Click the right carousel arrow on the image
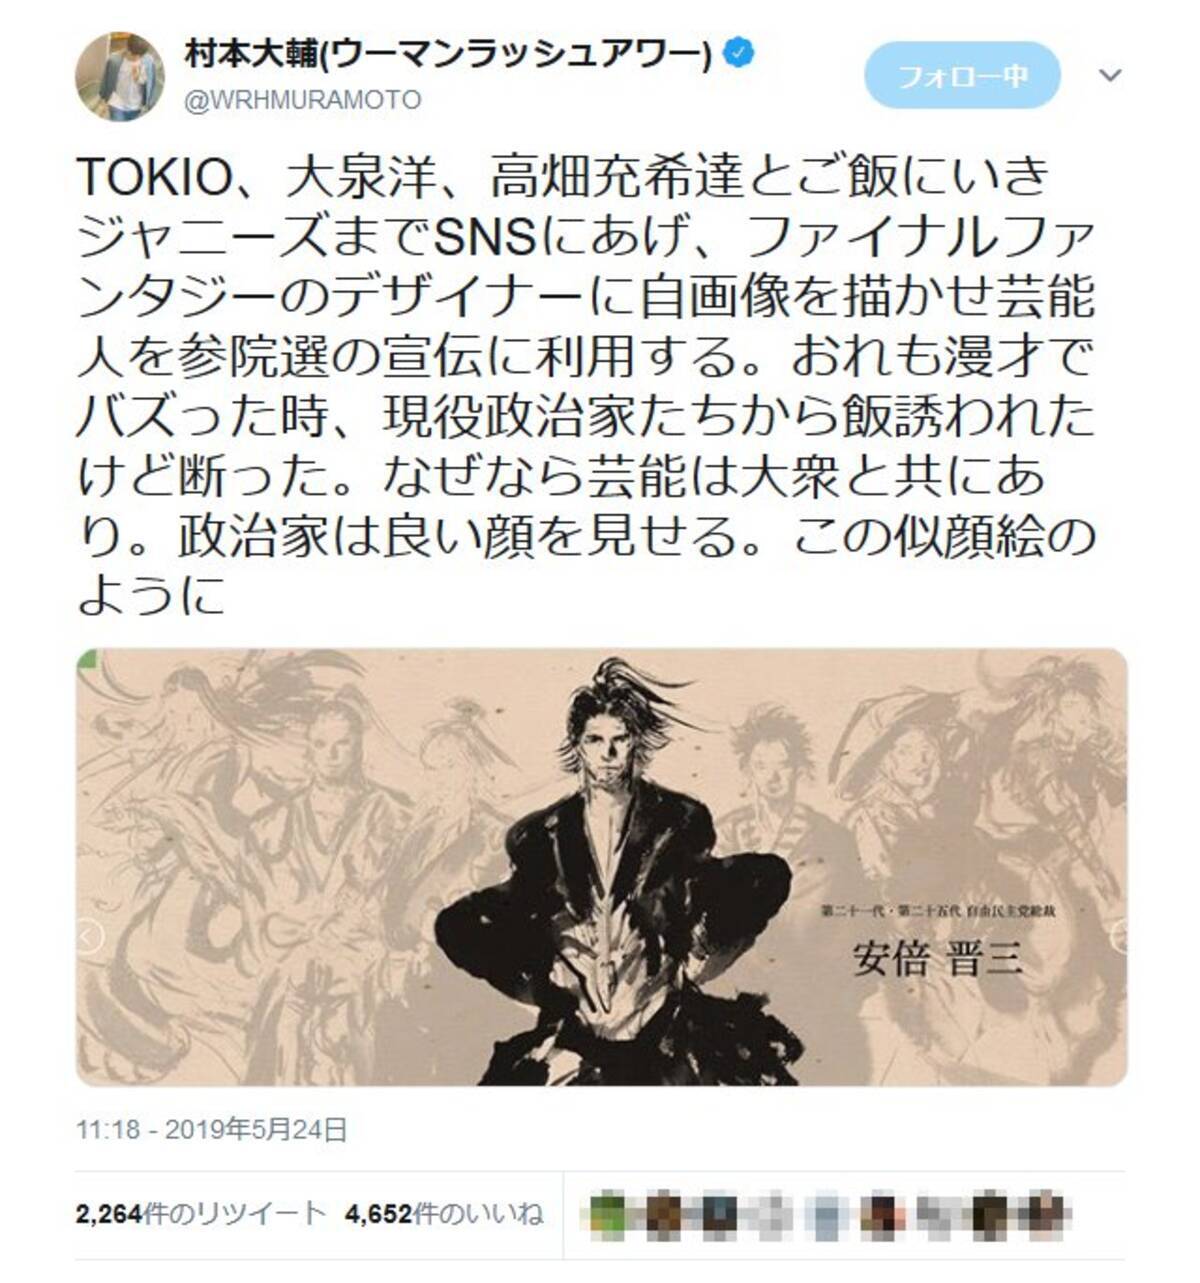The image size is (1200, 1283). tap(1117, 938)
